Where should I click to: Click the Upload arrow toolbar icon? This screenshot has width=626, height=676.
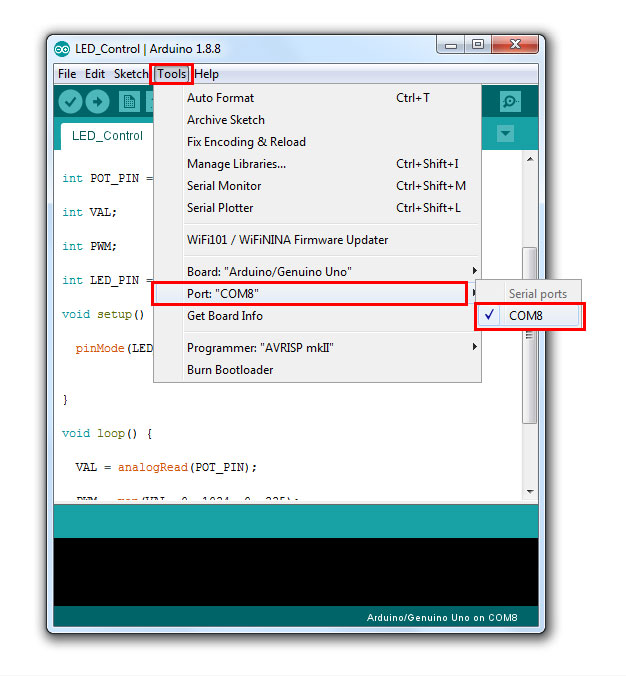(x=97, y=102)
